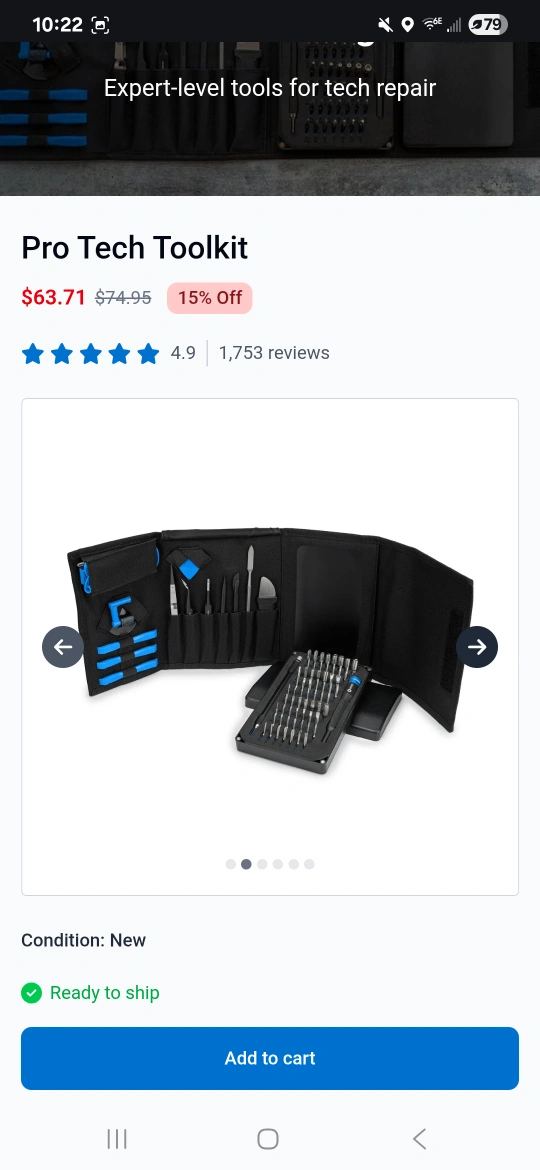Select the third carousel dot indicator
Image resolution: width=540 pixels, height=1170 pixels.
point(262,864)
